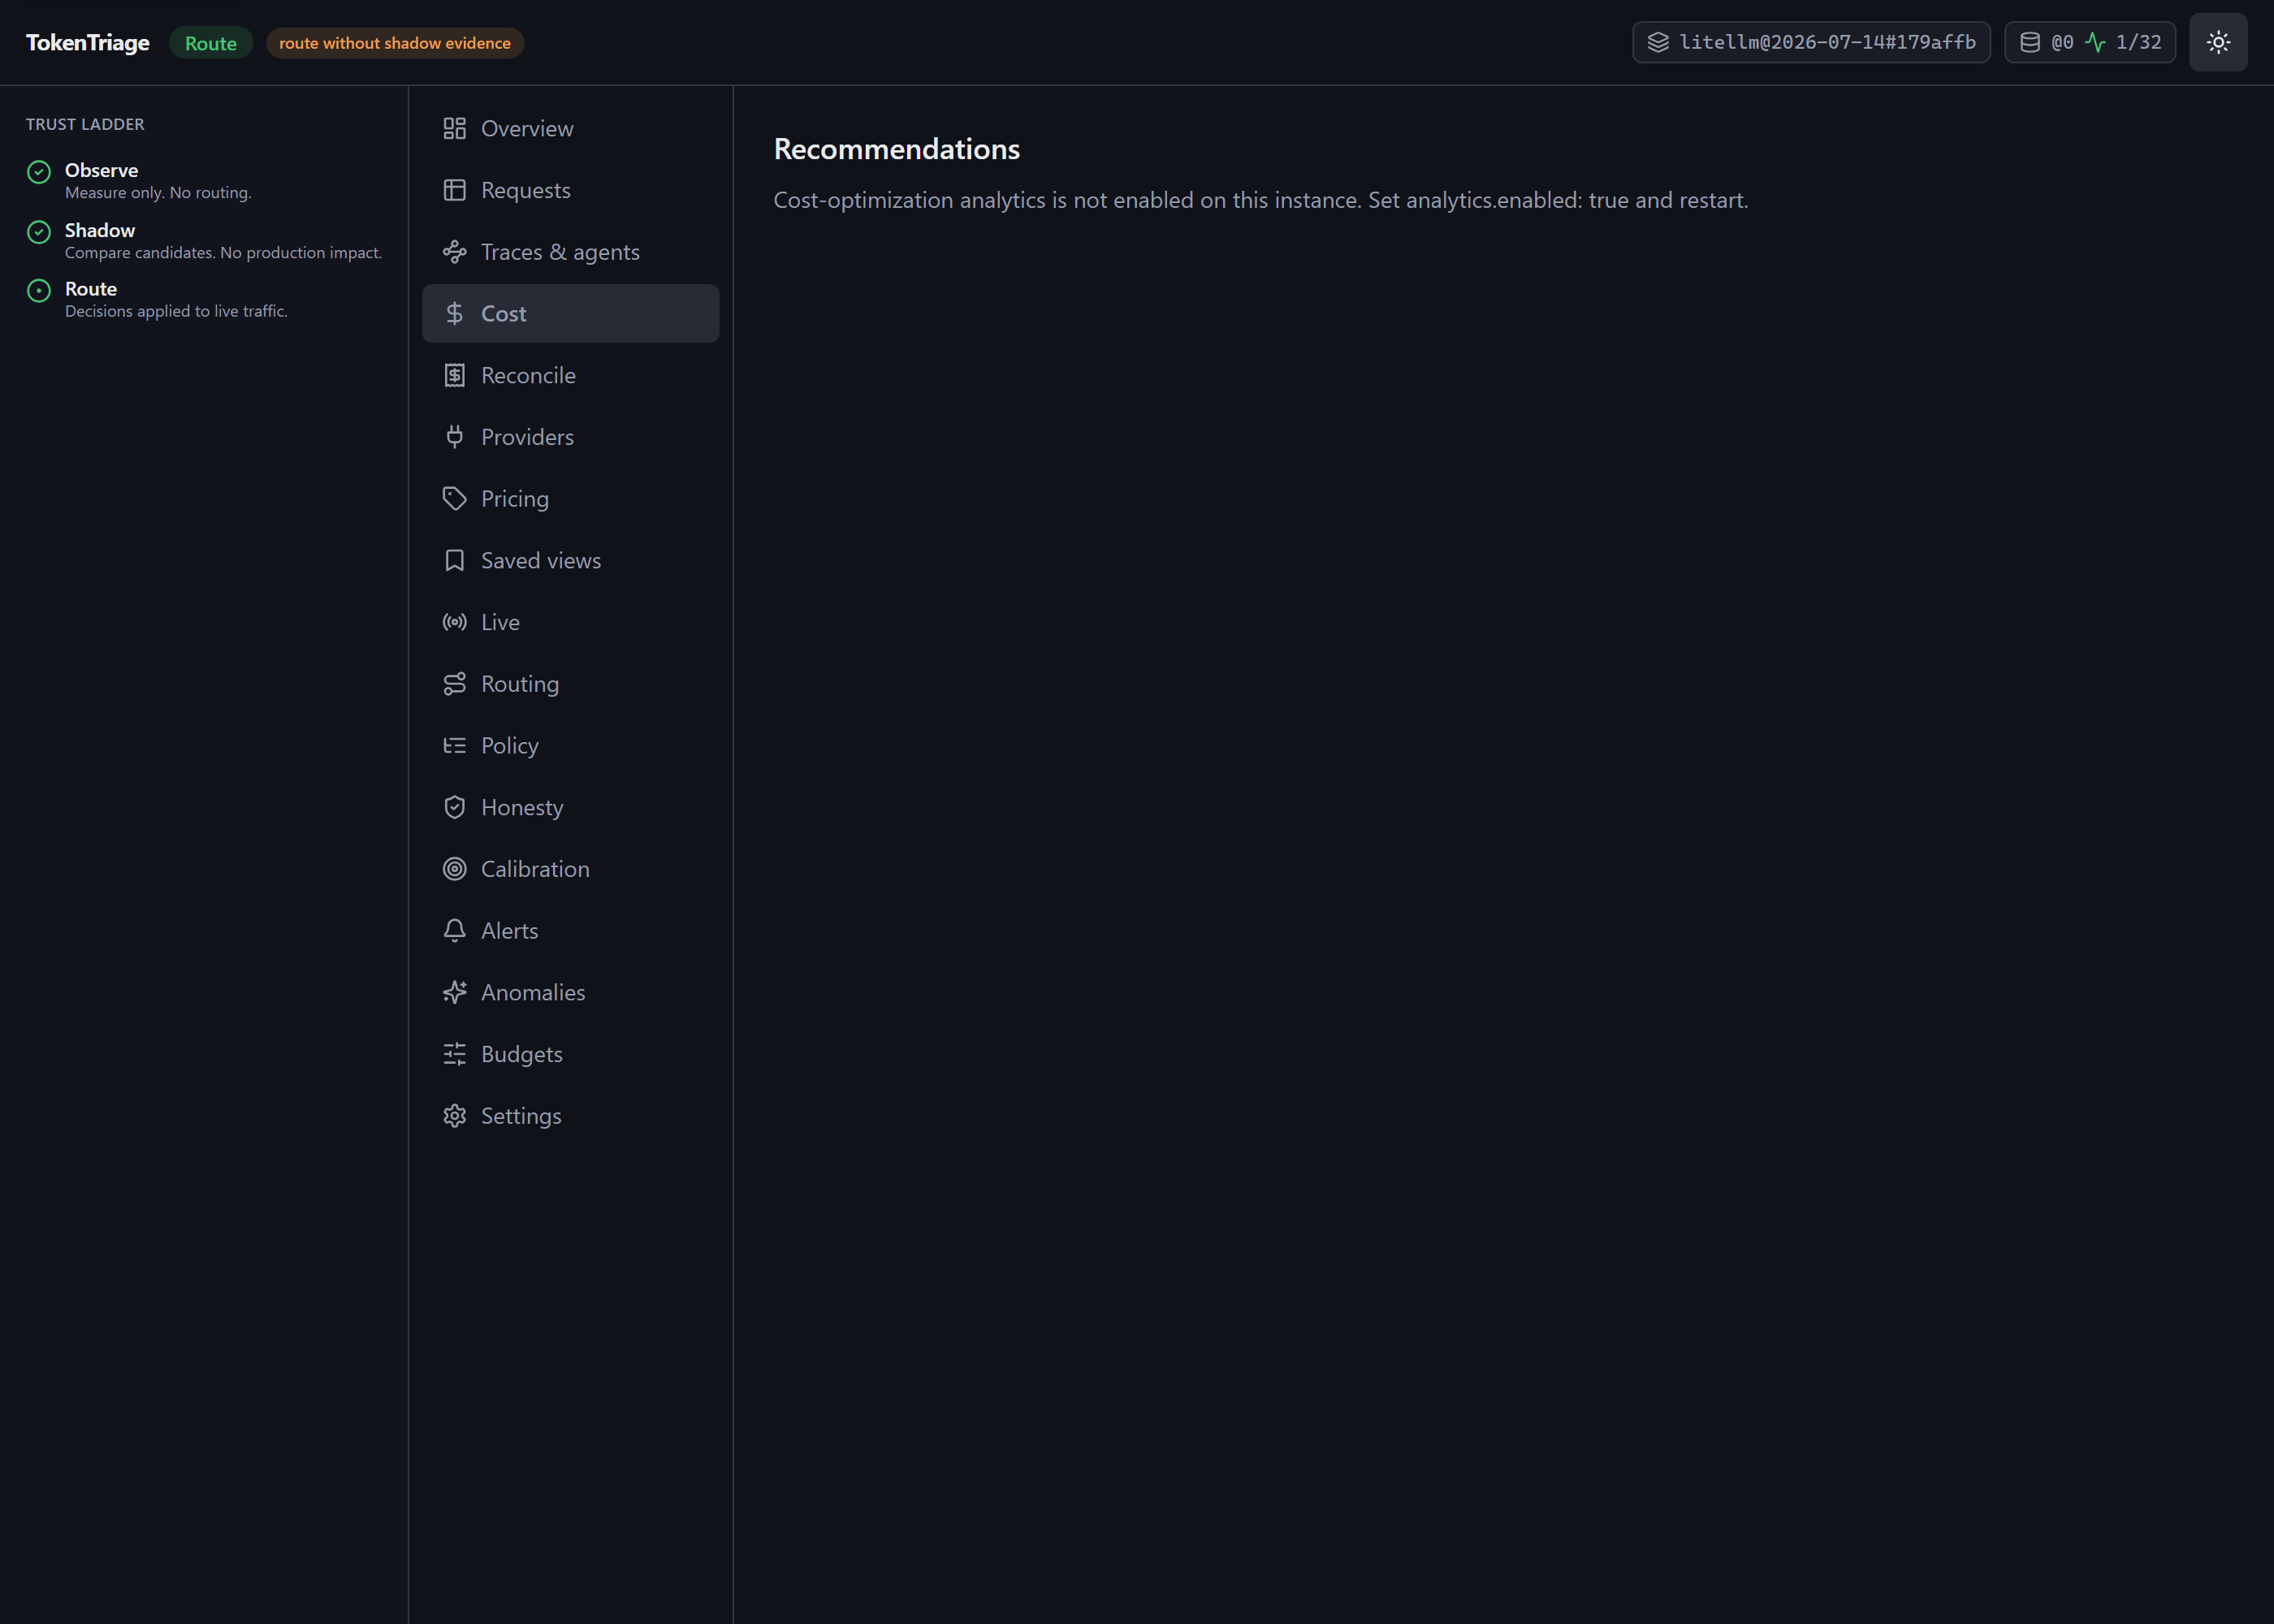Select the Calibration menu label
The width and height of the screenshot is (2274, 1624).
click(535, 869)
